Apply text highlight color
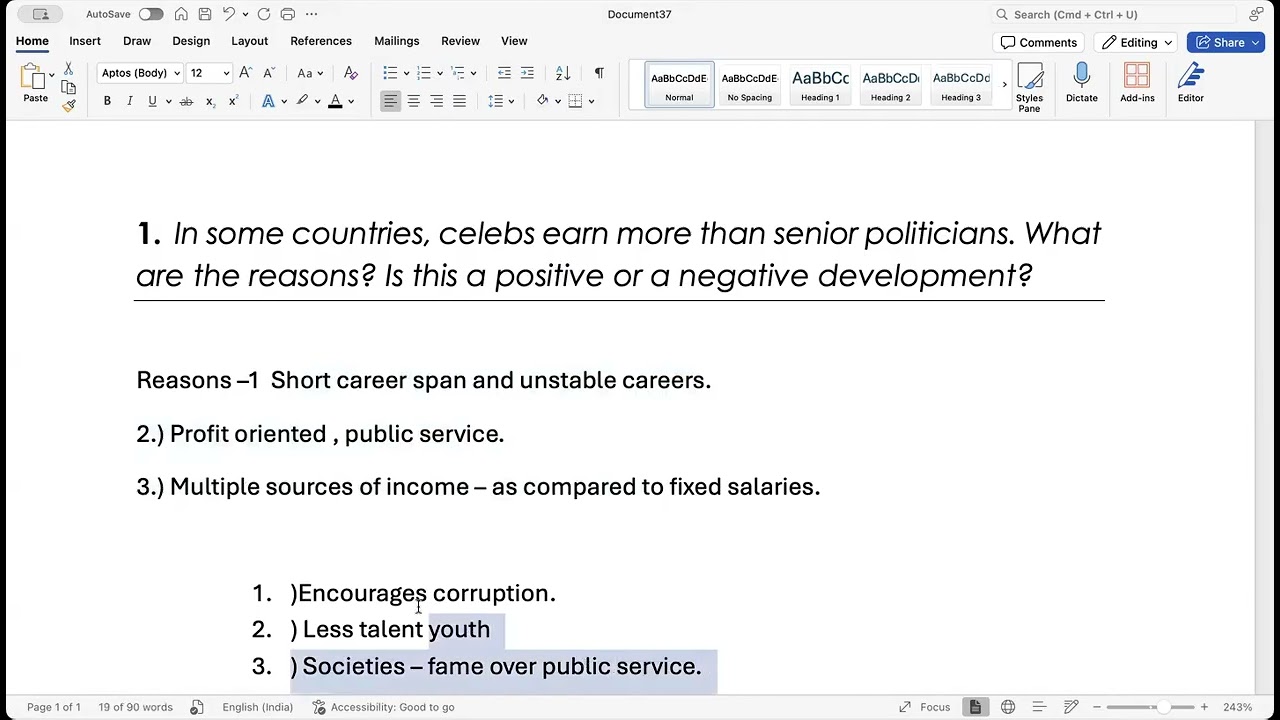The height and width of the screenshot is (720, 1280). (302, 101)
